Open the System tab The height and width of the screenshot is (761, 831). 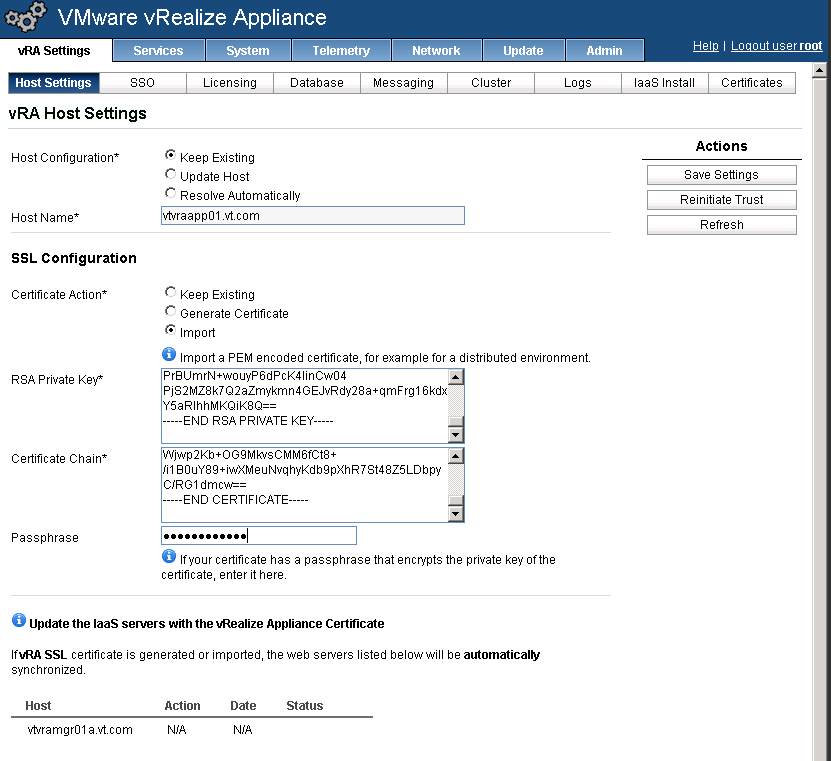[248, 50]
